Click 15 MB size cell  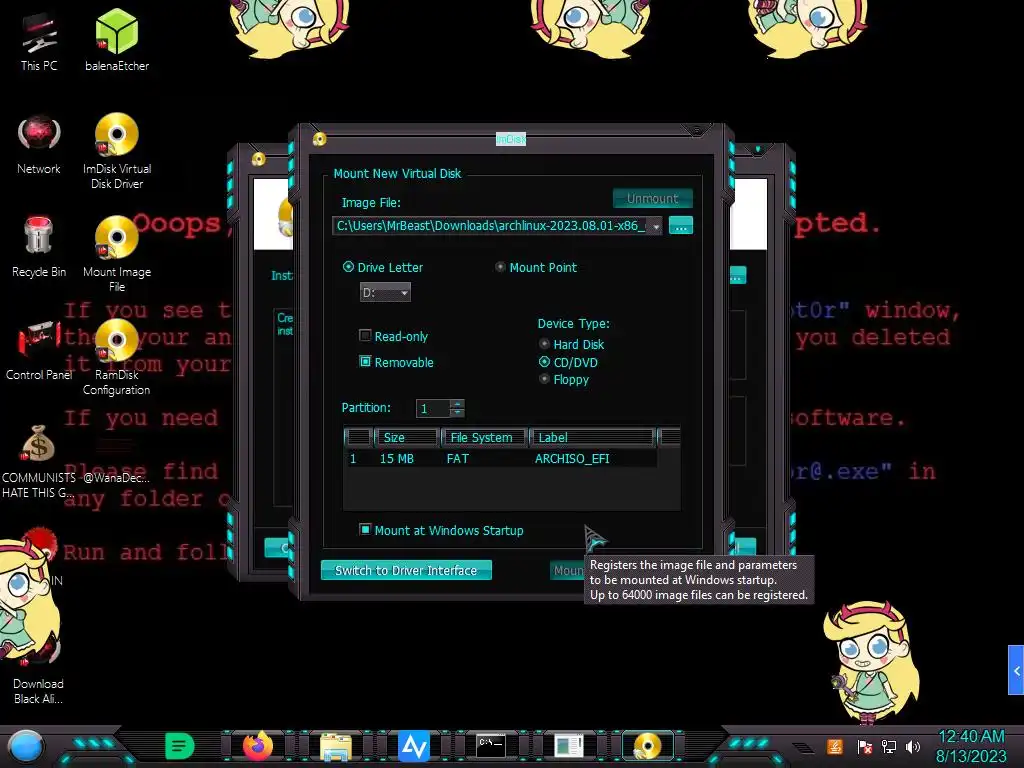[396, 458]
